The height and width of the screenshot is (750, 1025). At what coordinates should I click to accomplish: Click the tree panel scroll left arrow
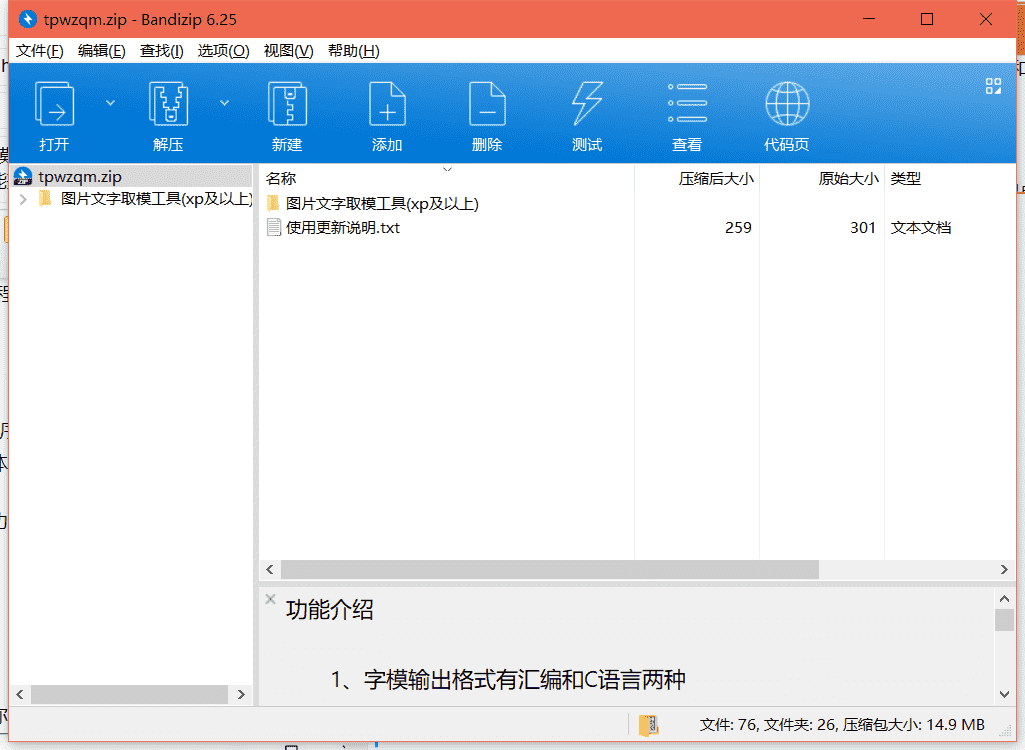click(20, 694)
